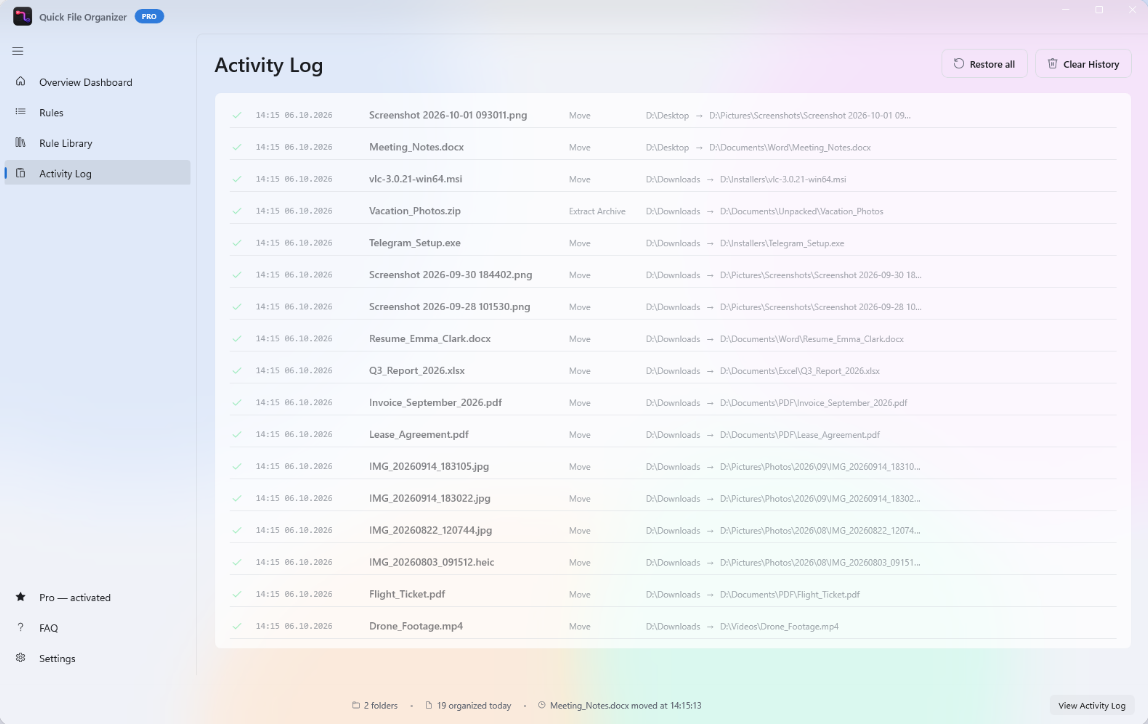
Task: Select IMG_20260914_183105.jpg file name
Action: click(x=429, y=466)
